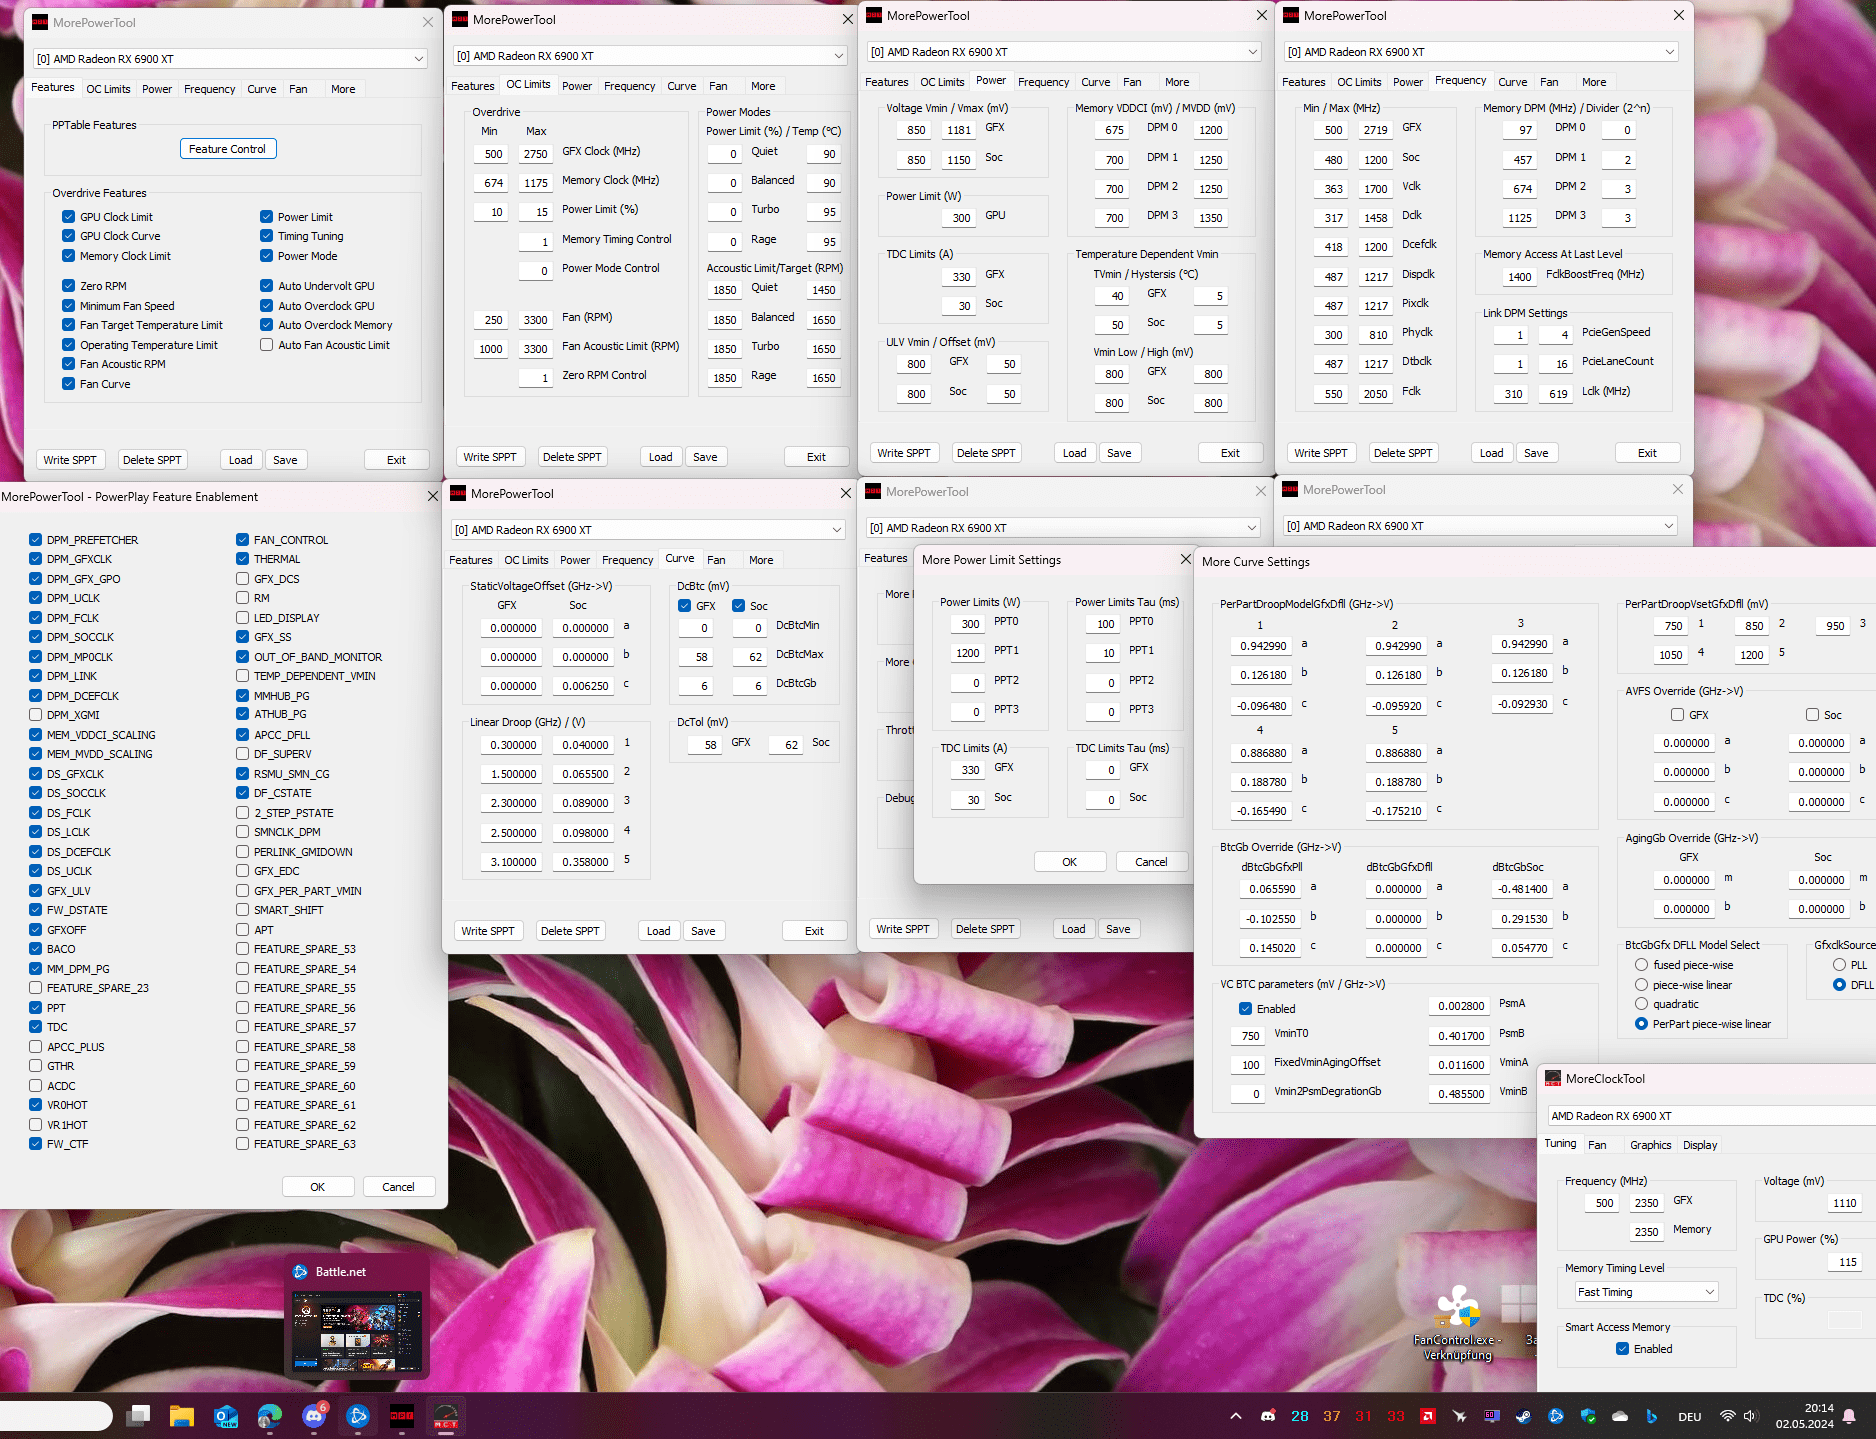
Task: Show hidden system tray icons
Action: click(x=1236, y=1416)
